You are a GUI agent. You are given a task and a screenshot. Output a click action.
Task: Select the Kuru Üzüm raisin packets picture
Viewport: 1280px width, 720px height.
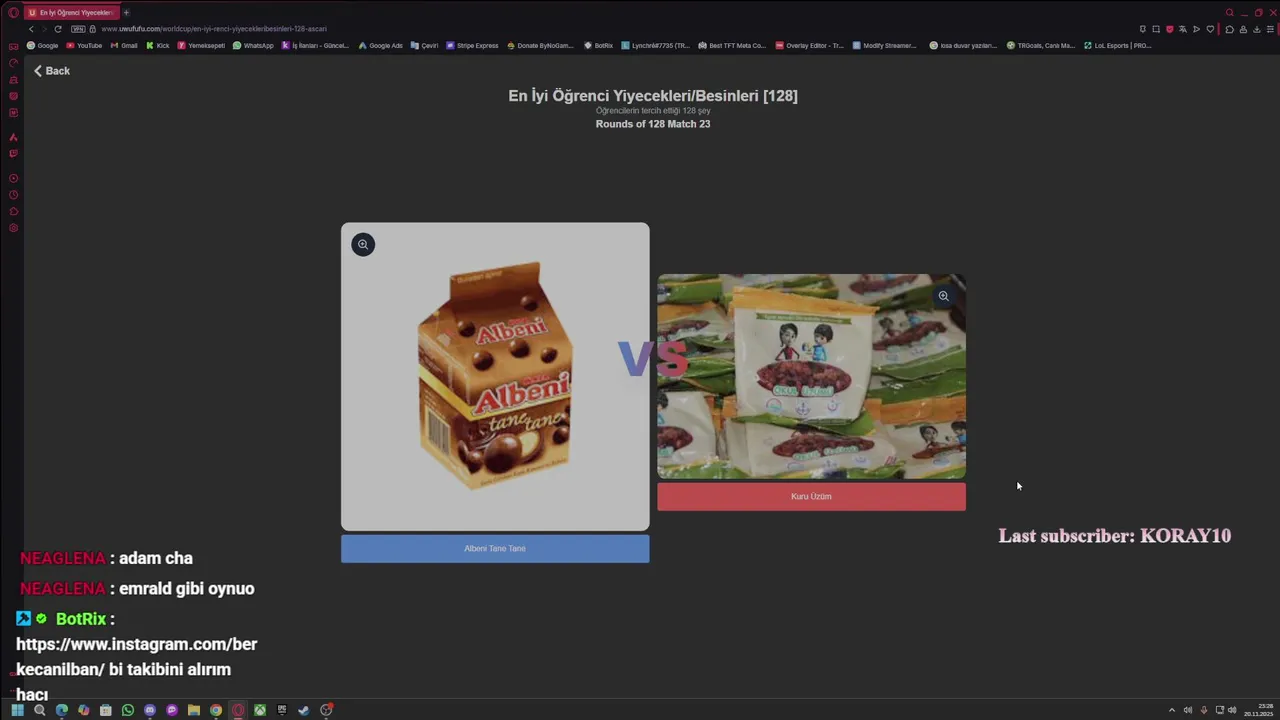pyautogui.click(x=811, y=376)
